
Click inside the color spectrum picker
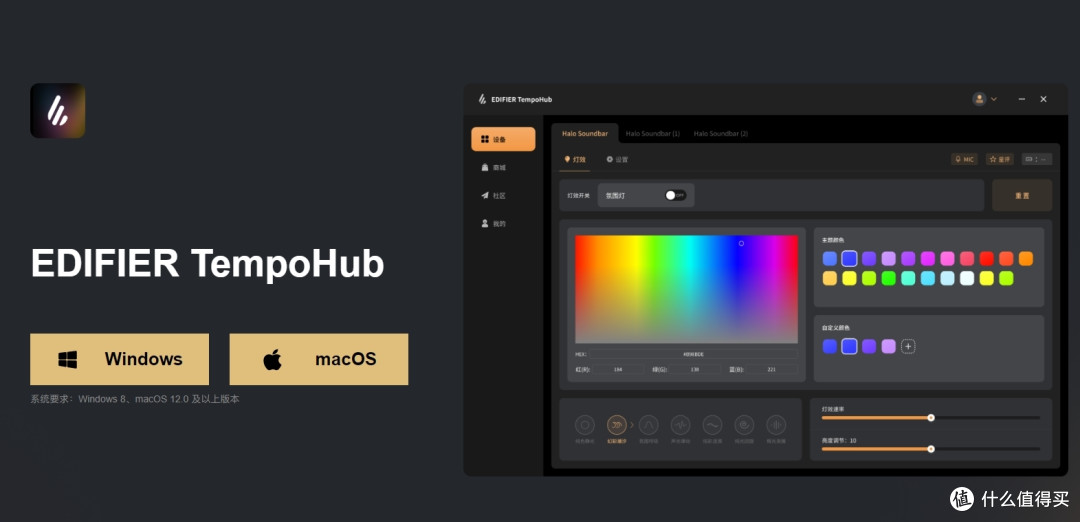tap(686, 289)
